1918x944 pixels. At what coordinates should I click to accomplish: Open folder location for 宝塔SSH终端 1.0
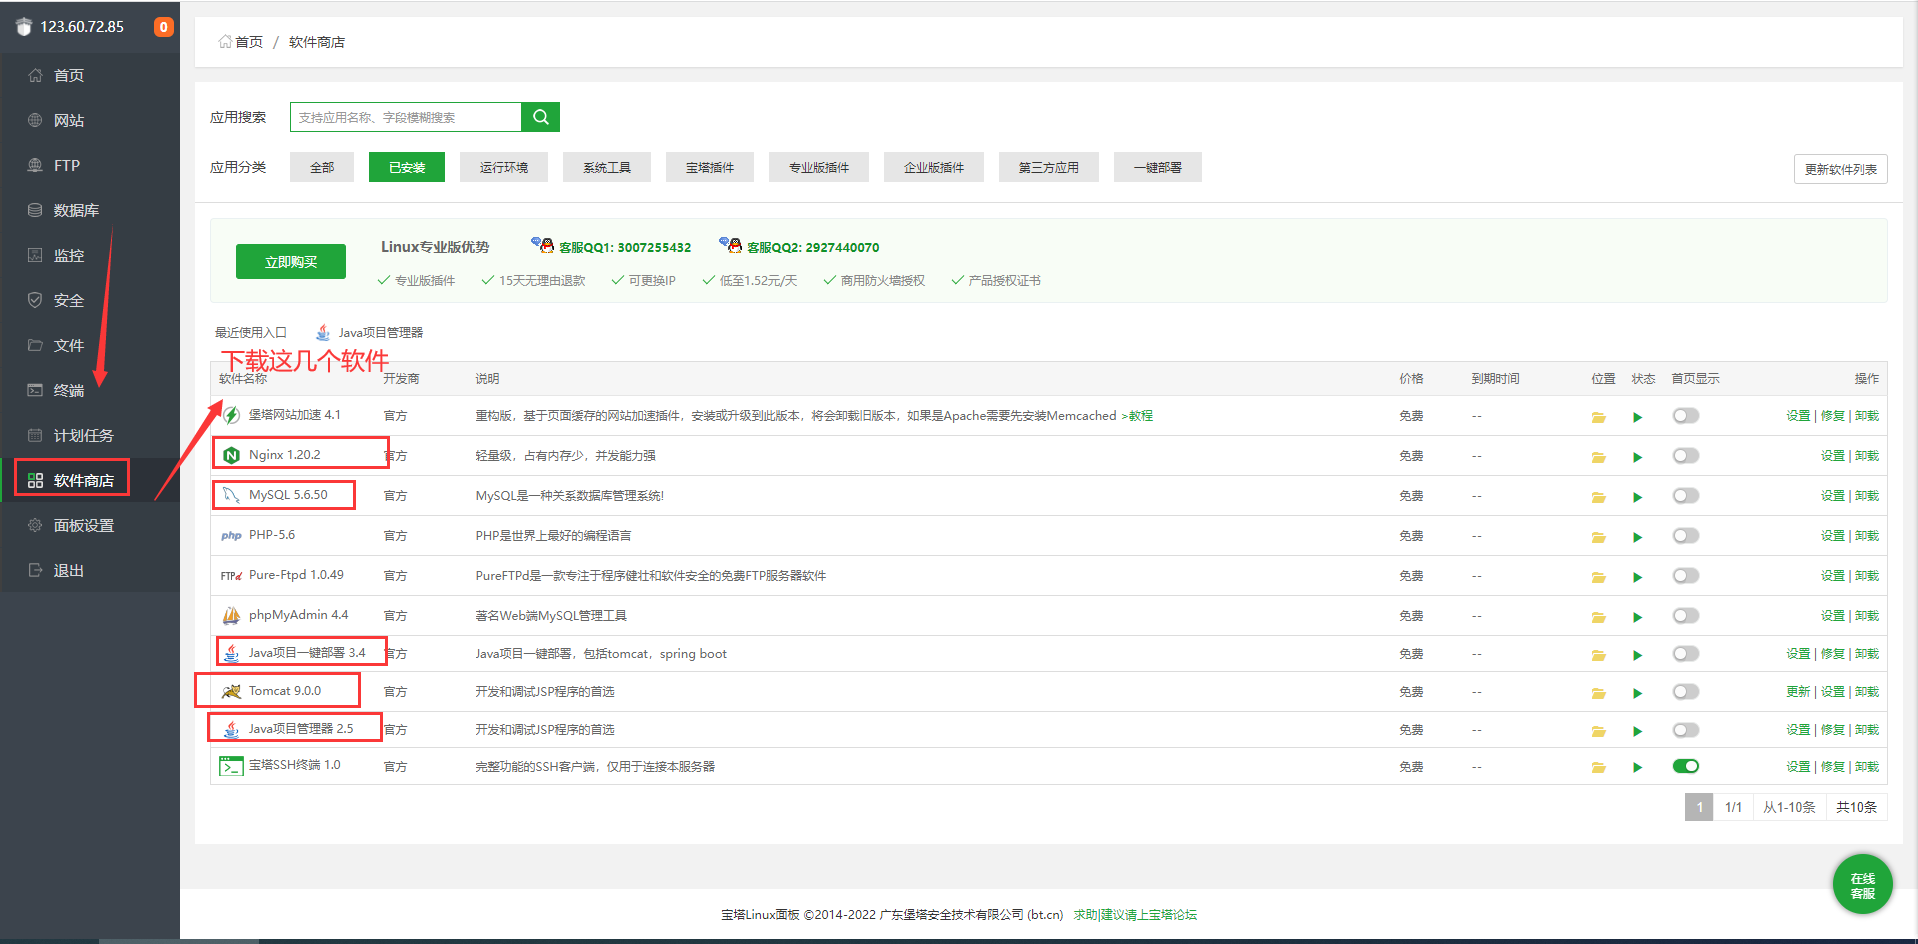1598,768
